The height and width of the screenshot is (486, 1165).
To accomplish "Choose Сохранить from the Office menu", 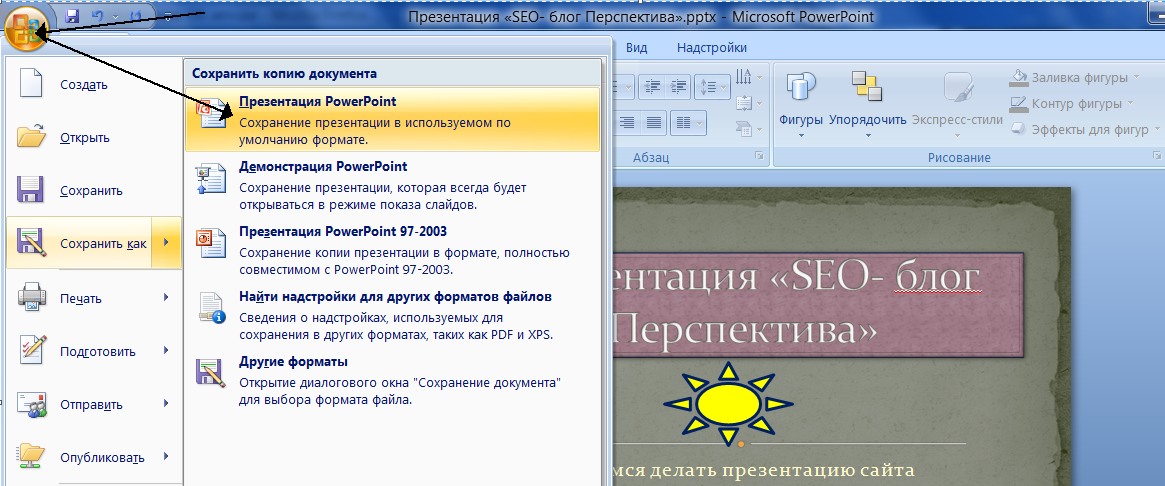I will 93,190.
